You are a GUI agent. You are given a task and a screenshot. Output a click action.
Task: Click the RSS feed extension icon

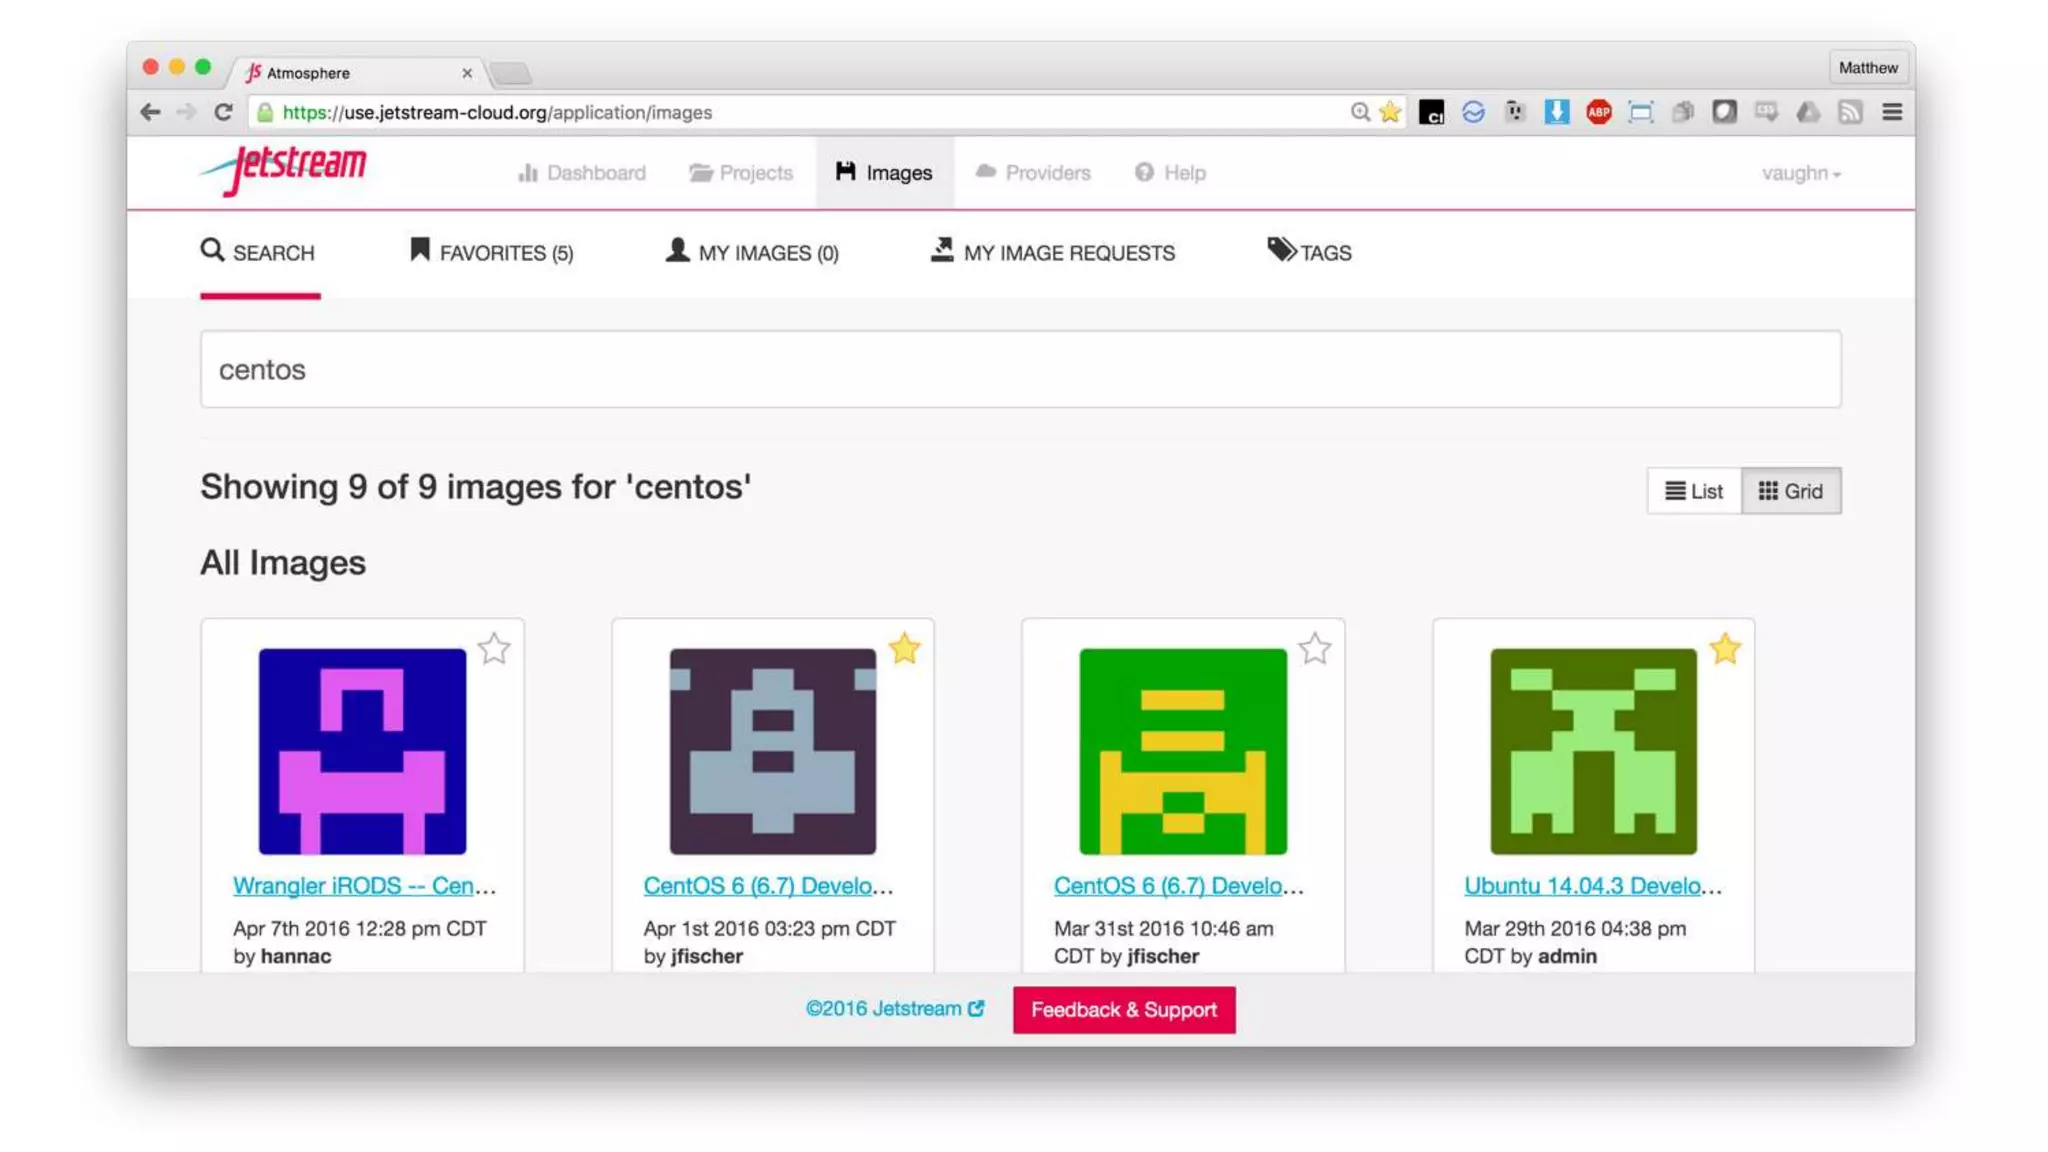click(x=1850, y=112)
